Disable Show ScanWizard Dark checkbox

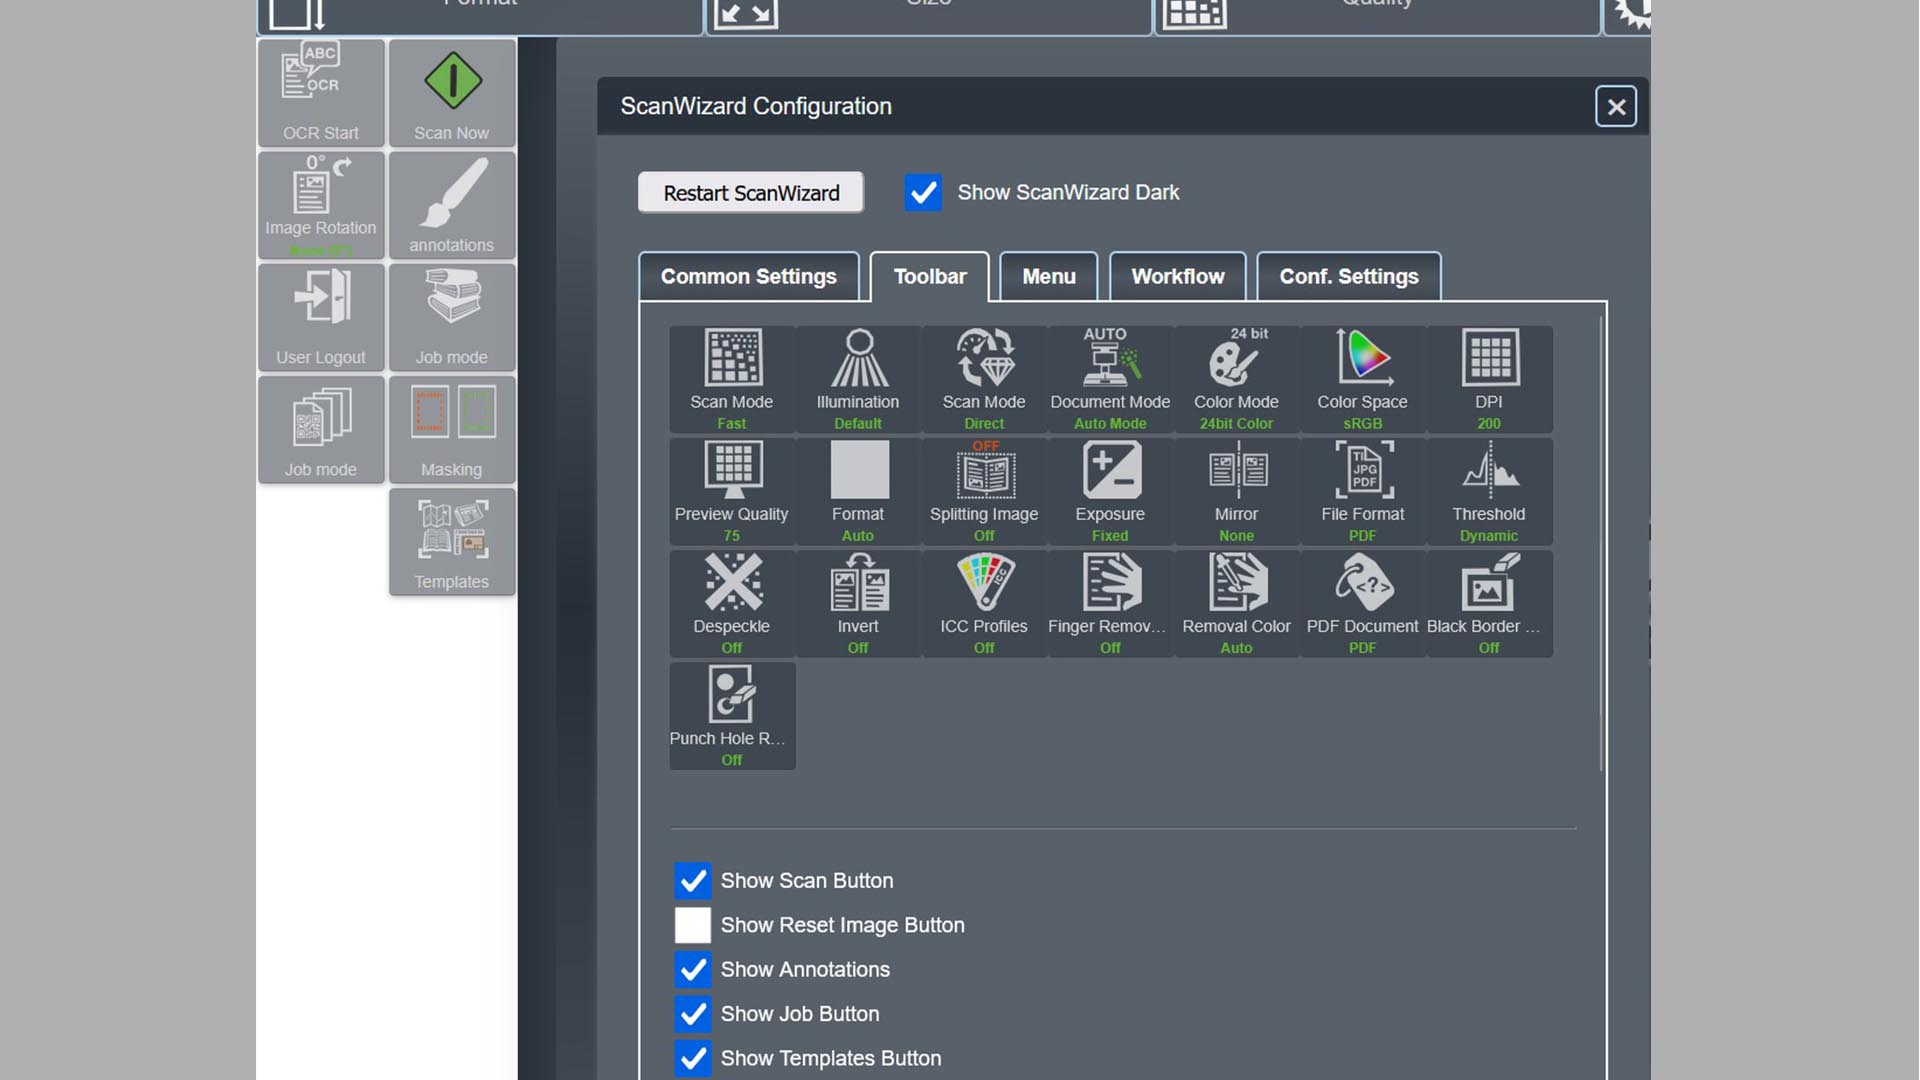click(922, 192)
